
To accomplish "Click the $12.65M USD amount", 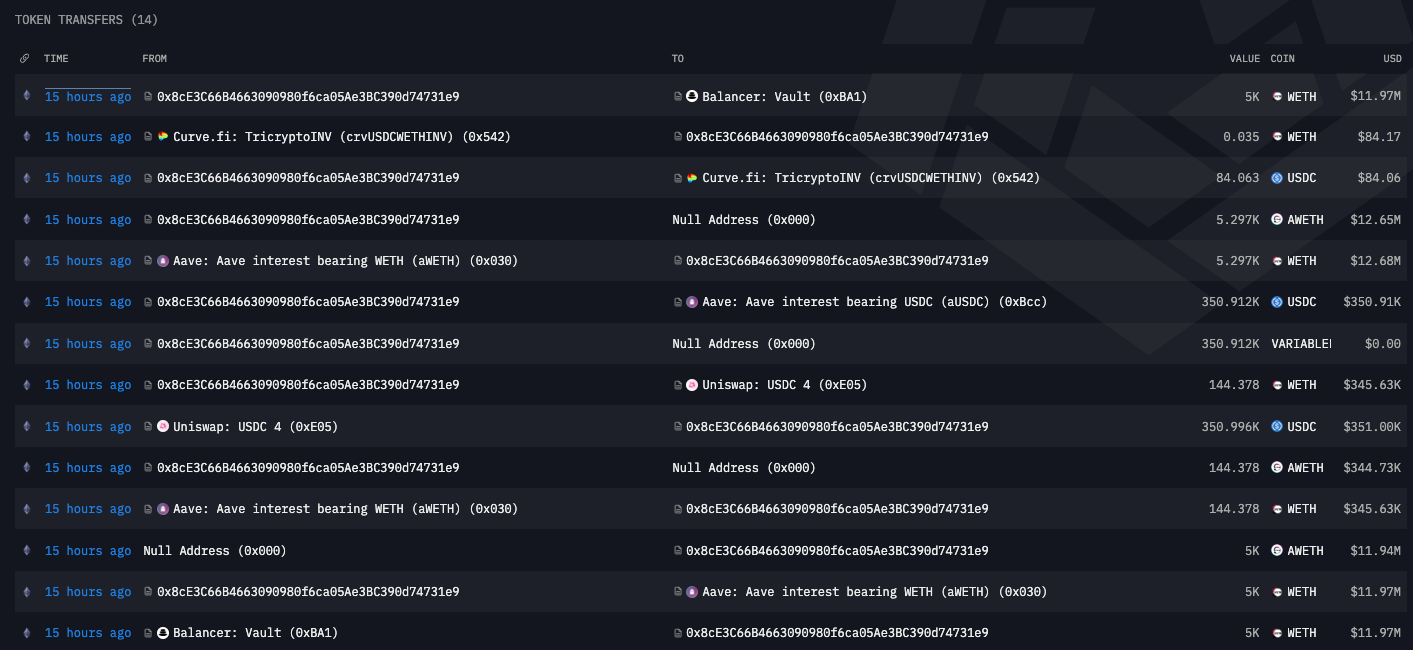I will 1375,220.
